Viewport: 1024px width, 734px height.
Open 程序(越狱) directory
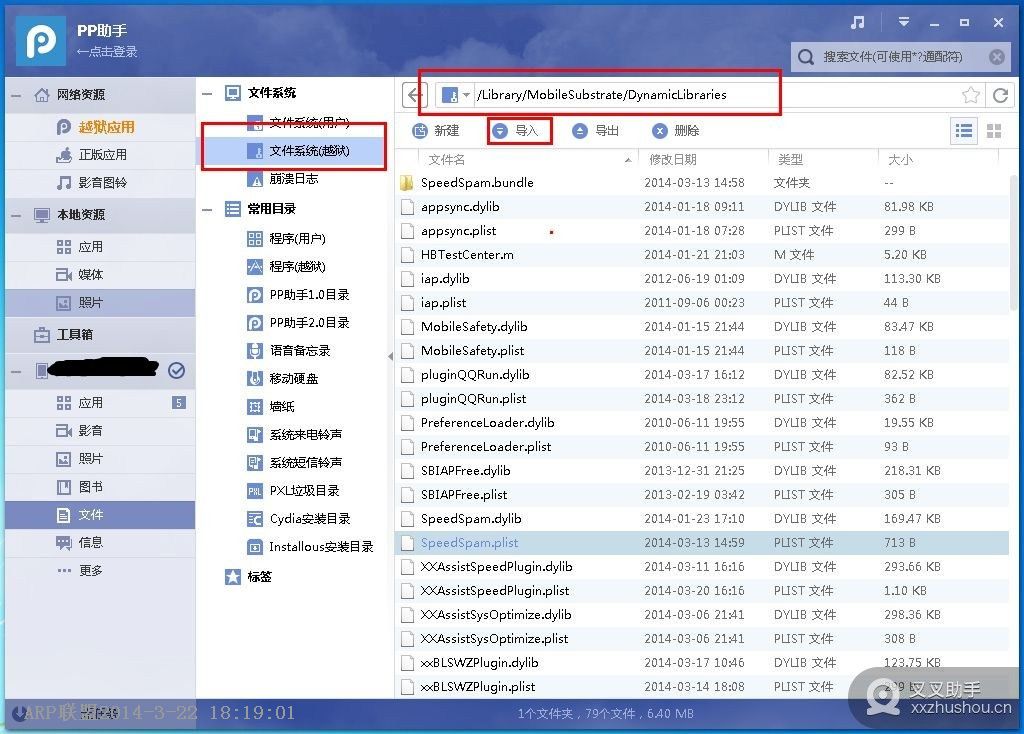coord(286,267)
